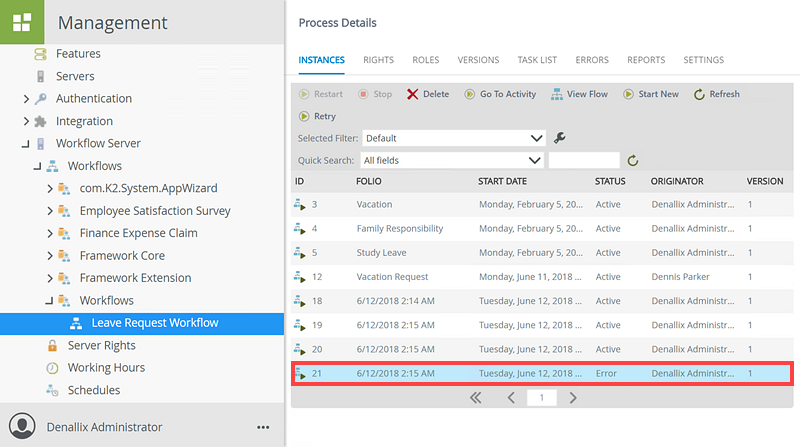Image resolution: width=800 pixels, height=447 pixels.
Task: Refresh the instances list
Action: (700, 94)
